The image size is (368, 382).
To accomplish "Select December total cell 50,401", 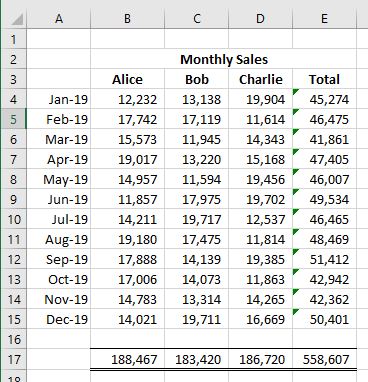I will [x=324, y=319].
